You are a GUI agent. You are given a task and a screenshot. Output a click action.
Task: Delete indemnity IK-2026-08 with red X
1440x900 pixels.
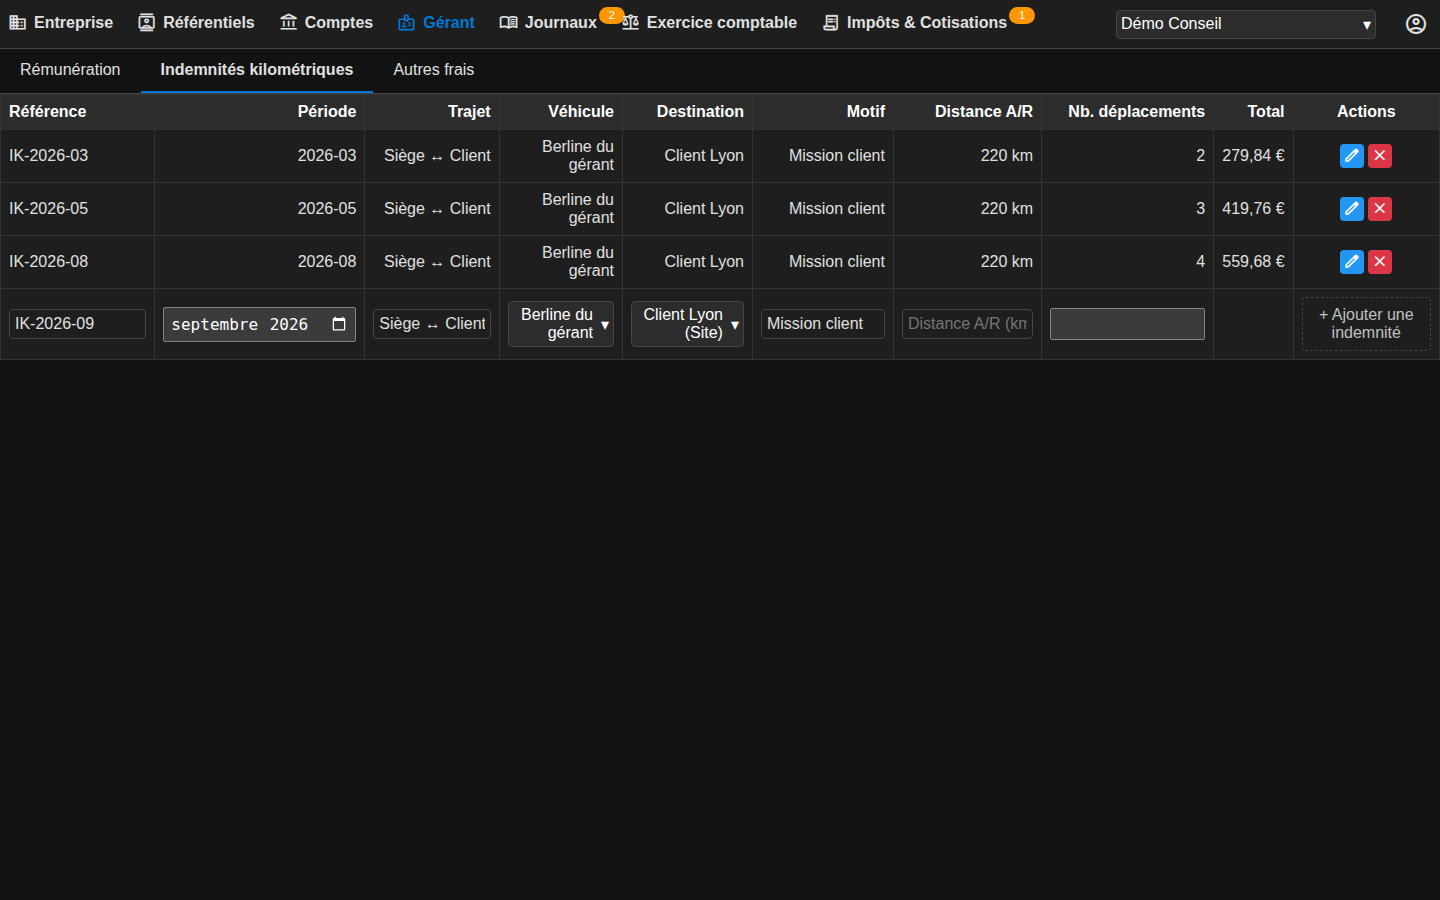(x=1379, y=262)
